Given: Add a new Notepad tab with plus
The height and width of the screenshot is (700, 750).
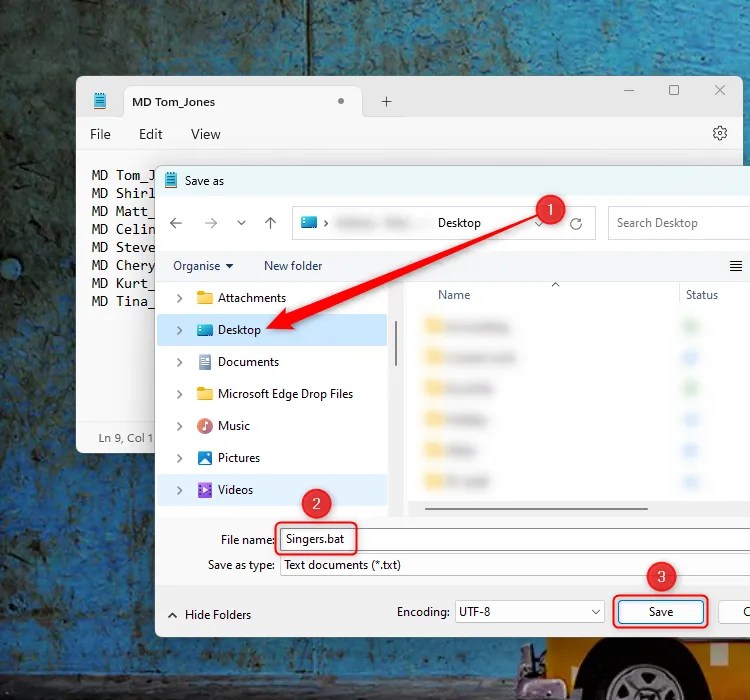Looking at the screenshot, I should [x=386, y=101].
